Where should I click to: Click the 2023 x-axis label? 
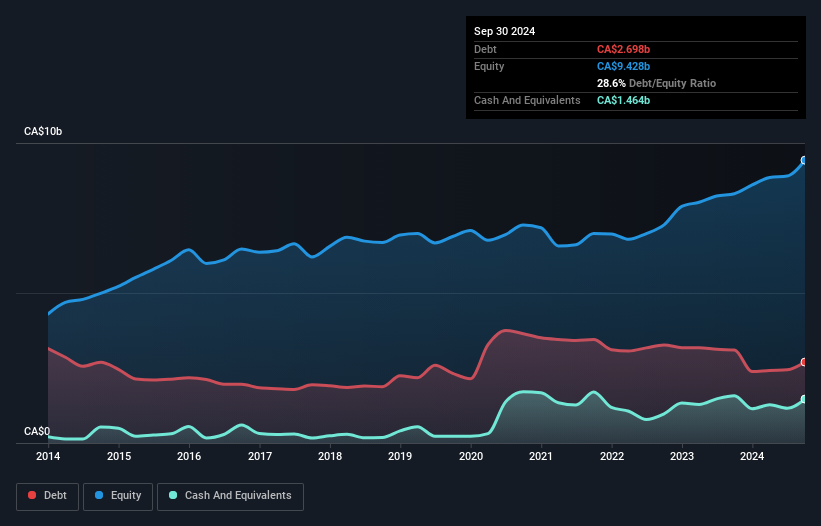click(682, 456)
